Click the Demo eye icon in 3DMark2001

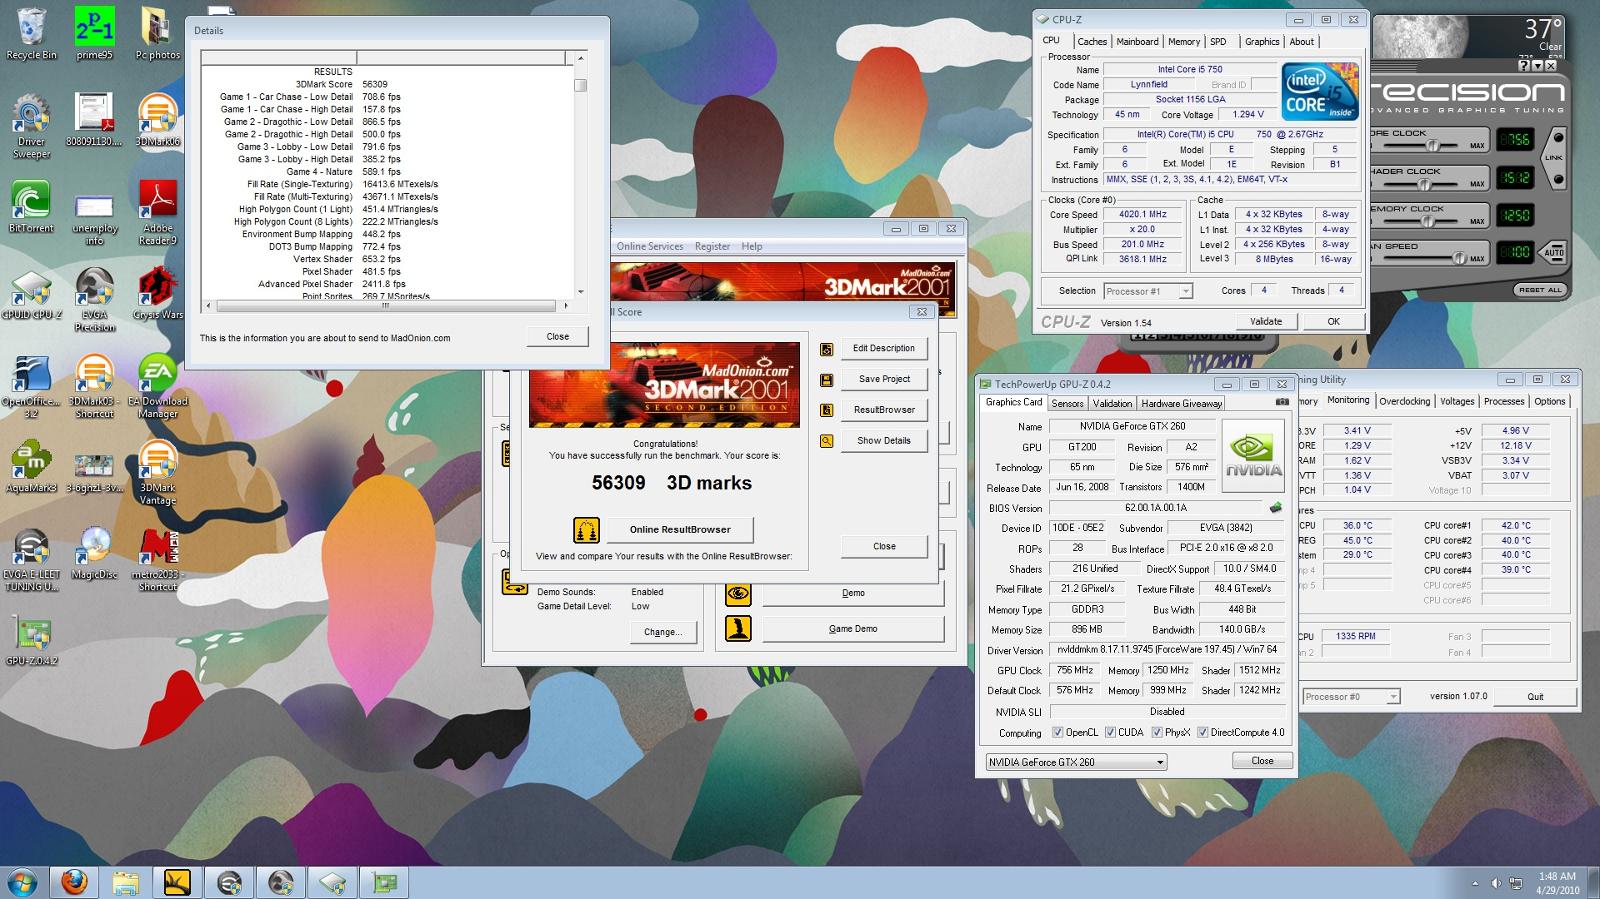pyautogui.click(x=738, y=593)
